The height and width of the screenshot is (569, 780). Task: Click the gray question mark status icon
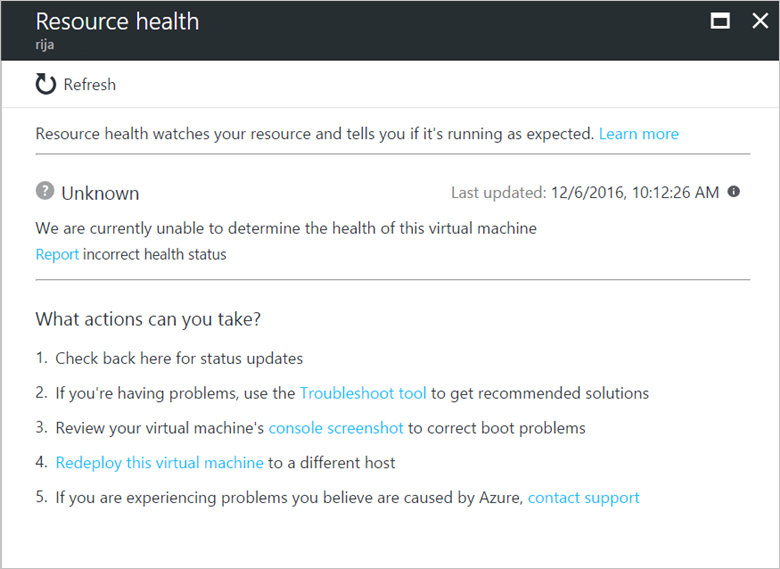(45, 190)
